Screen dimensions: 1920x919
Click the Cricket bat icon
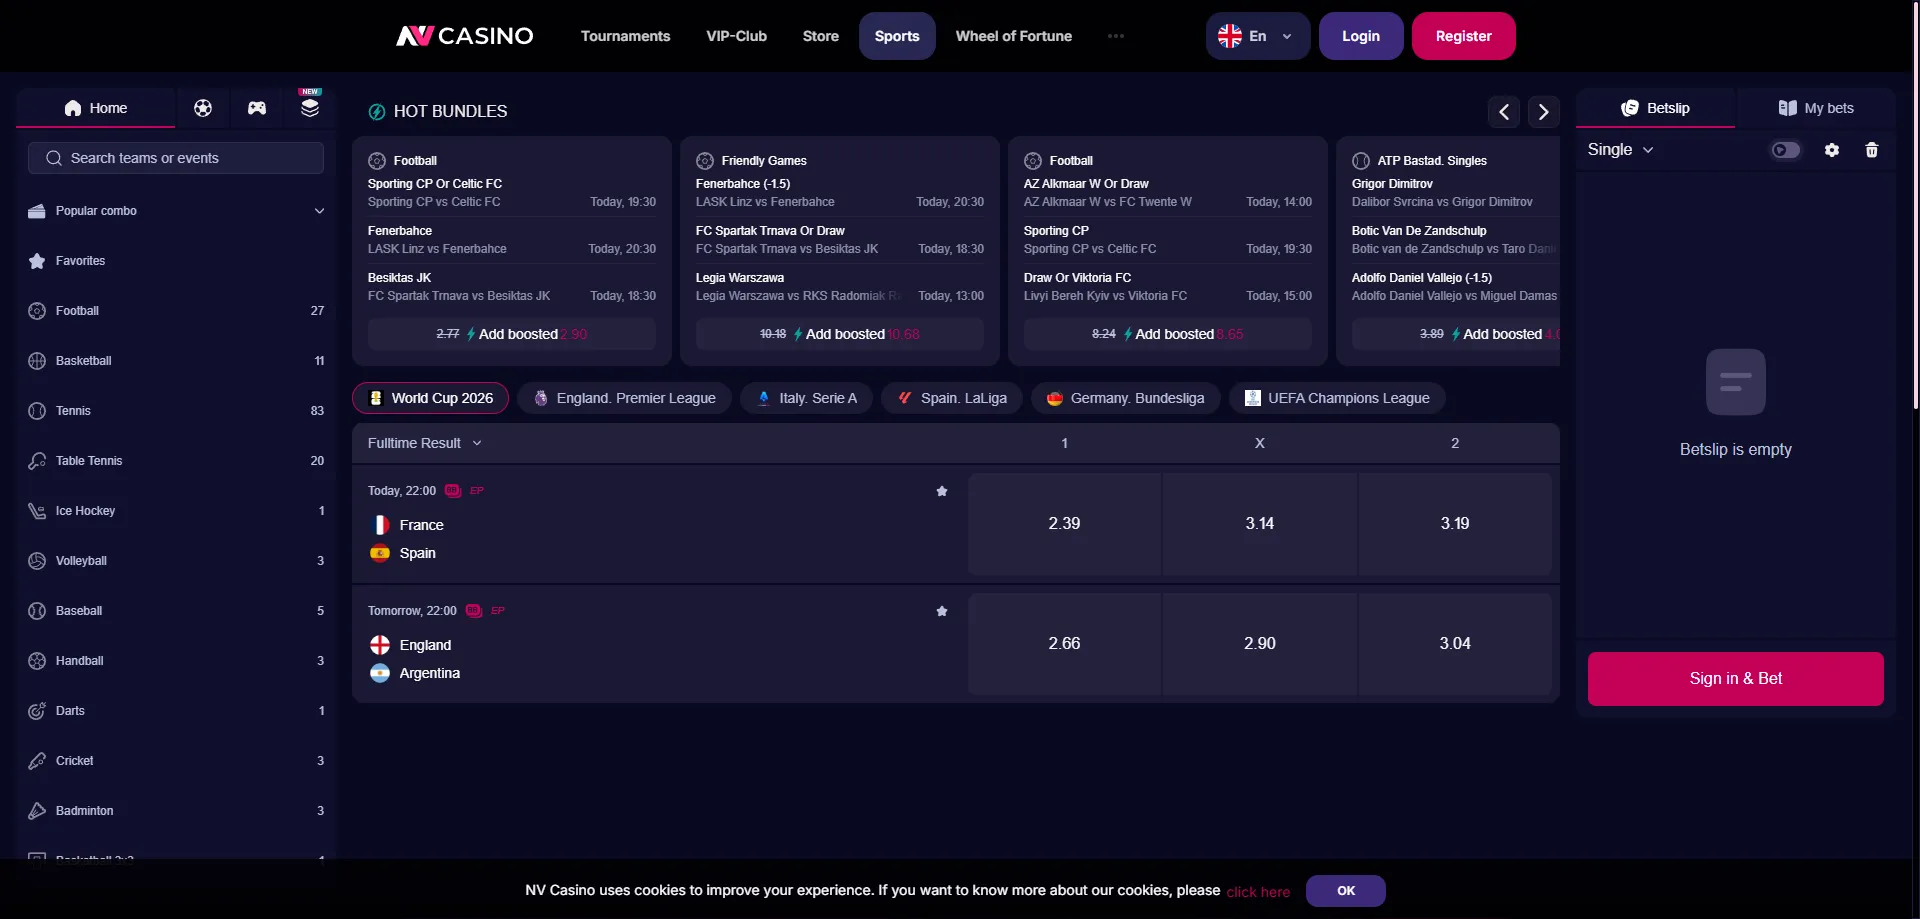point(37,761)
